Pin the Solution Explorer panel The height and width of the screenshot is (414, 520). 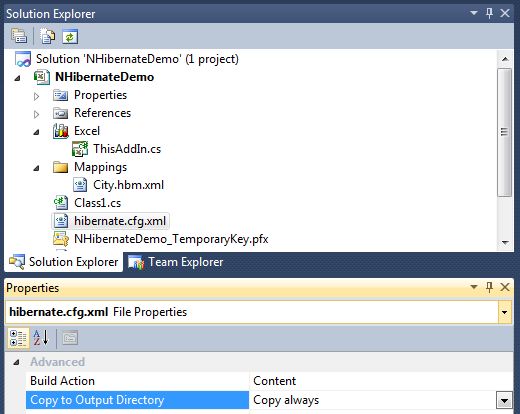(489, 13)
